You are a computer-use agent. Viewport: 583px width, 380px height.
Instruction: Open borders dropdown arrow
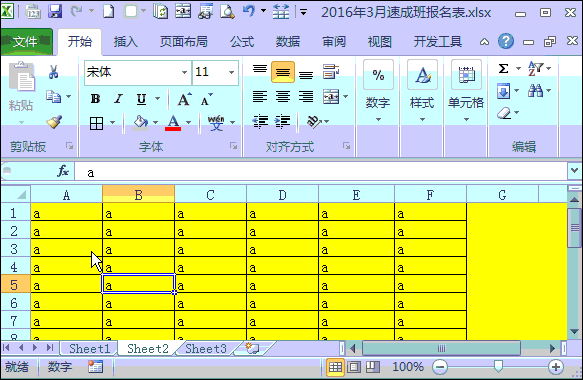click(112, 122)
